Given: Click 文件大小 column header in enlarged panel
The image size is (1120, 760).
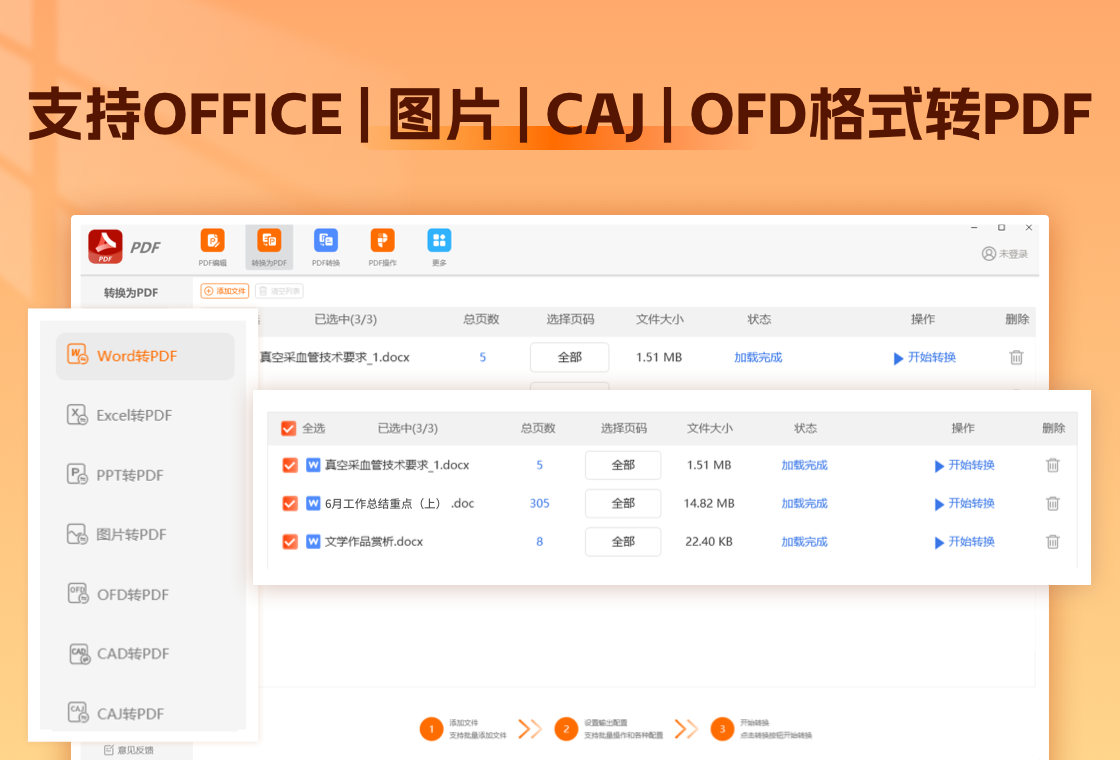Looking at the screenshot, I should [709, 429].
